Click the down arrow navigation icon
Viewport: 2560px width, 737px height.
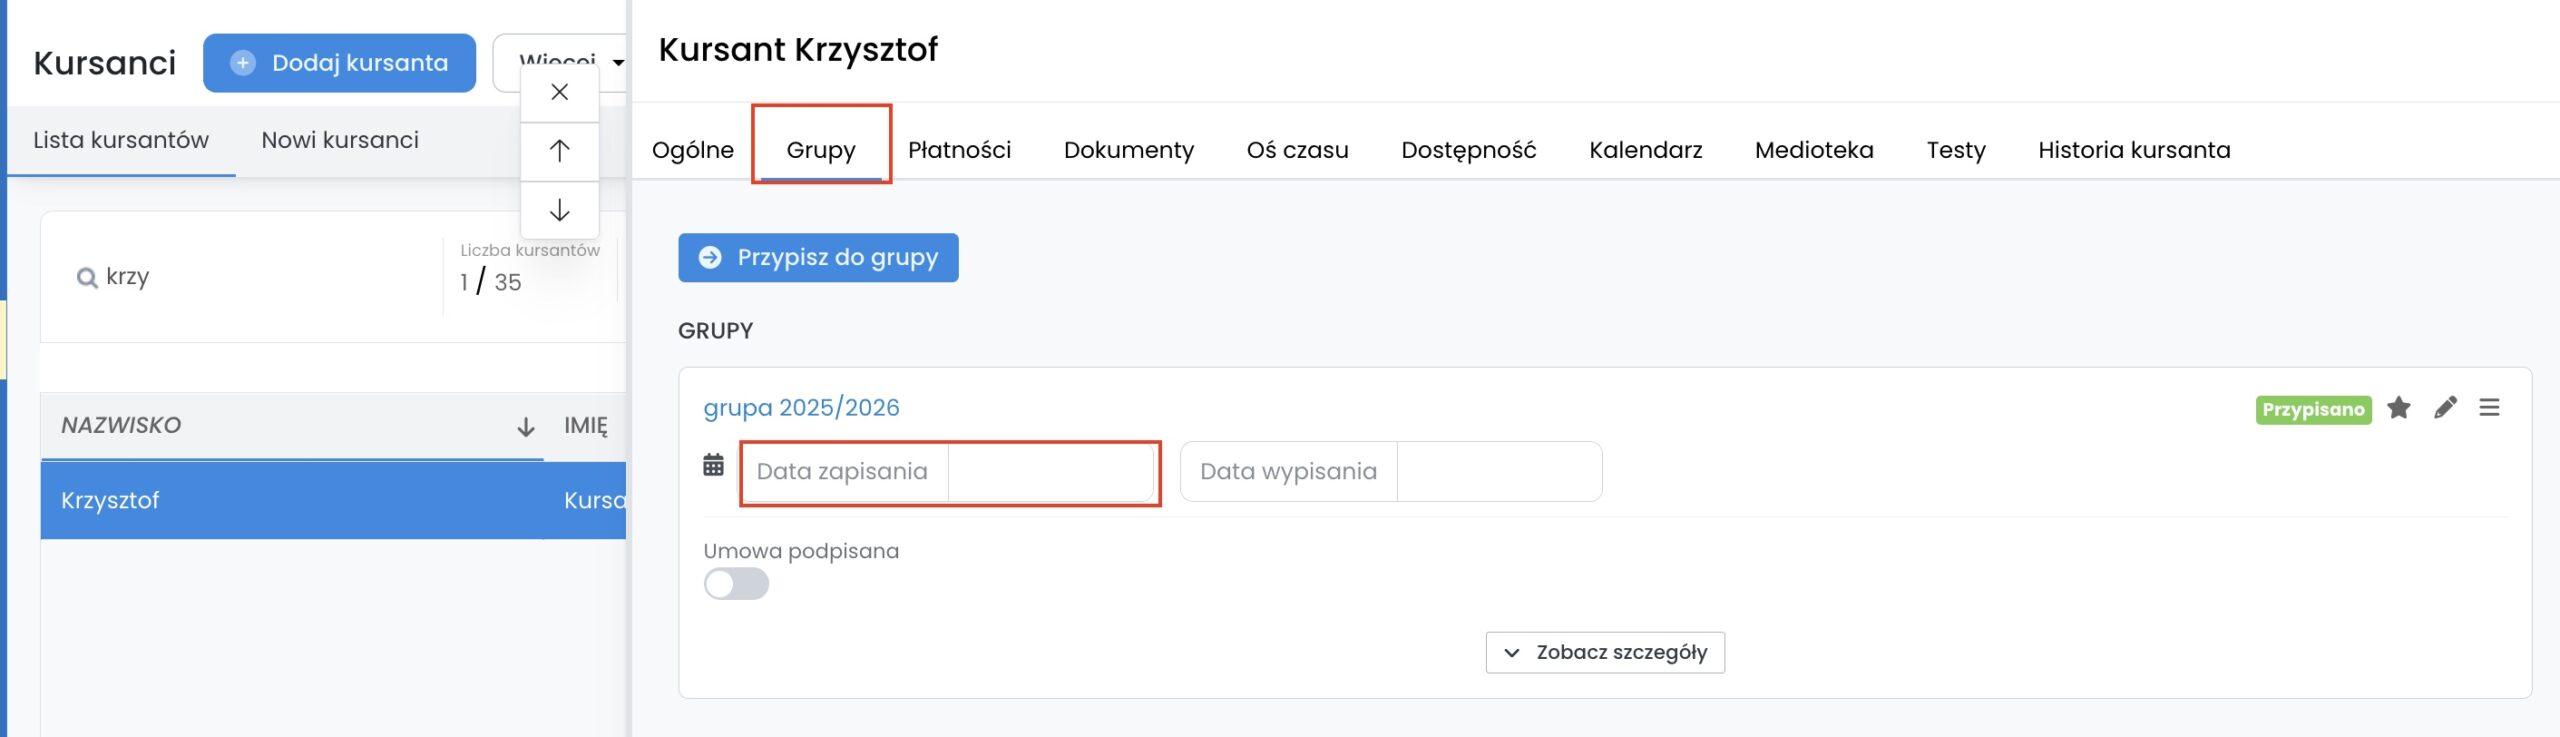click(x=559, y=210)
